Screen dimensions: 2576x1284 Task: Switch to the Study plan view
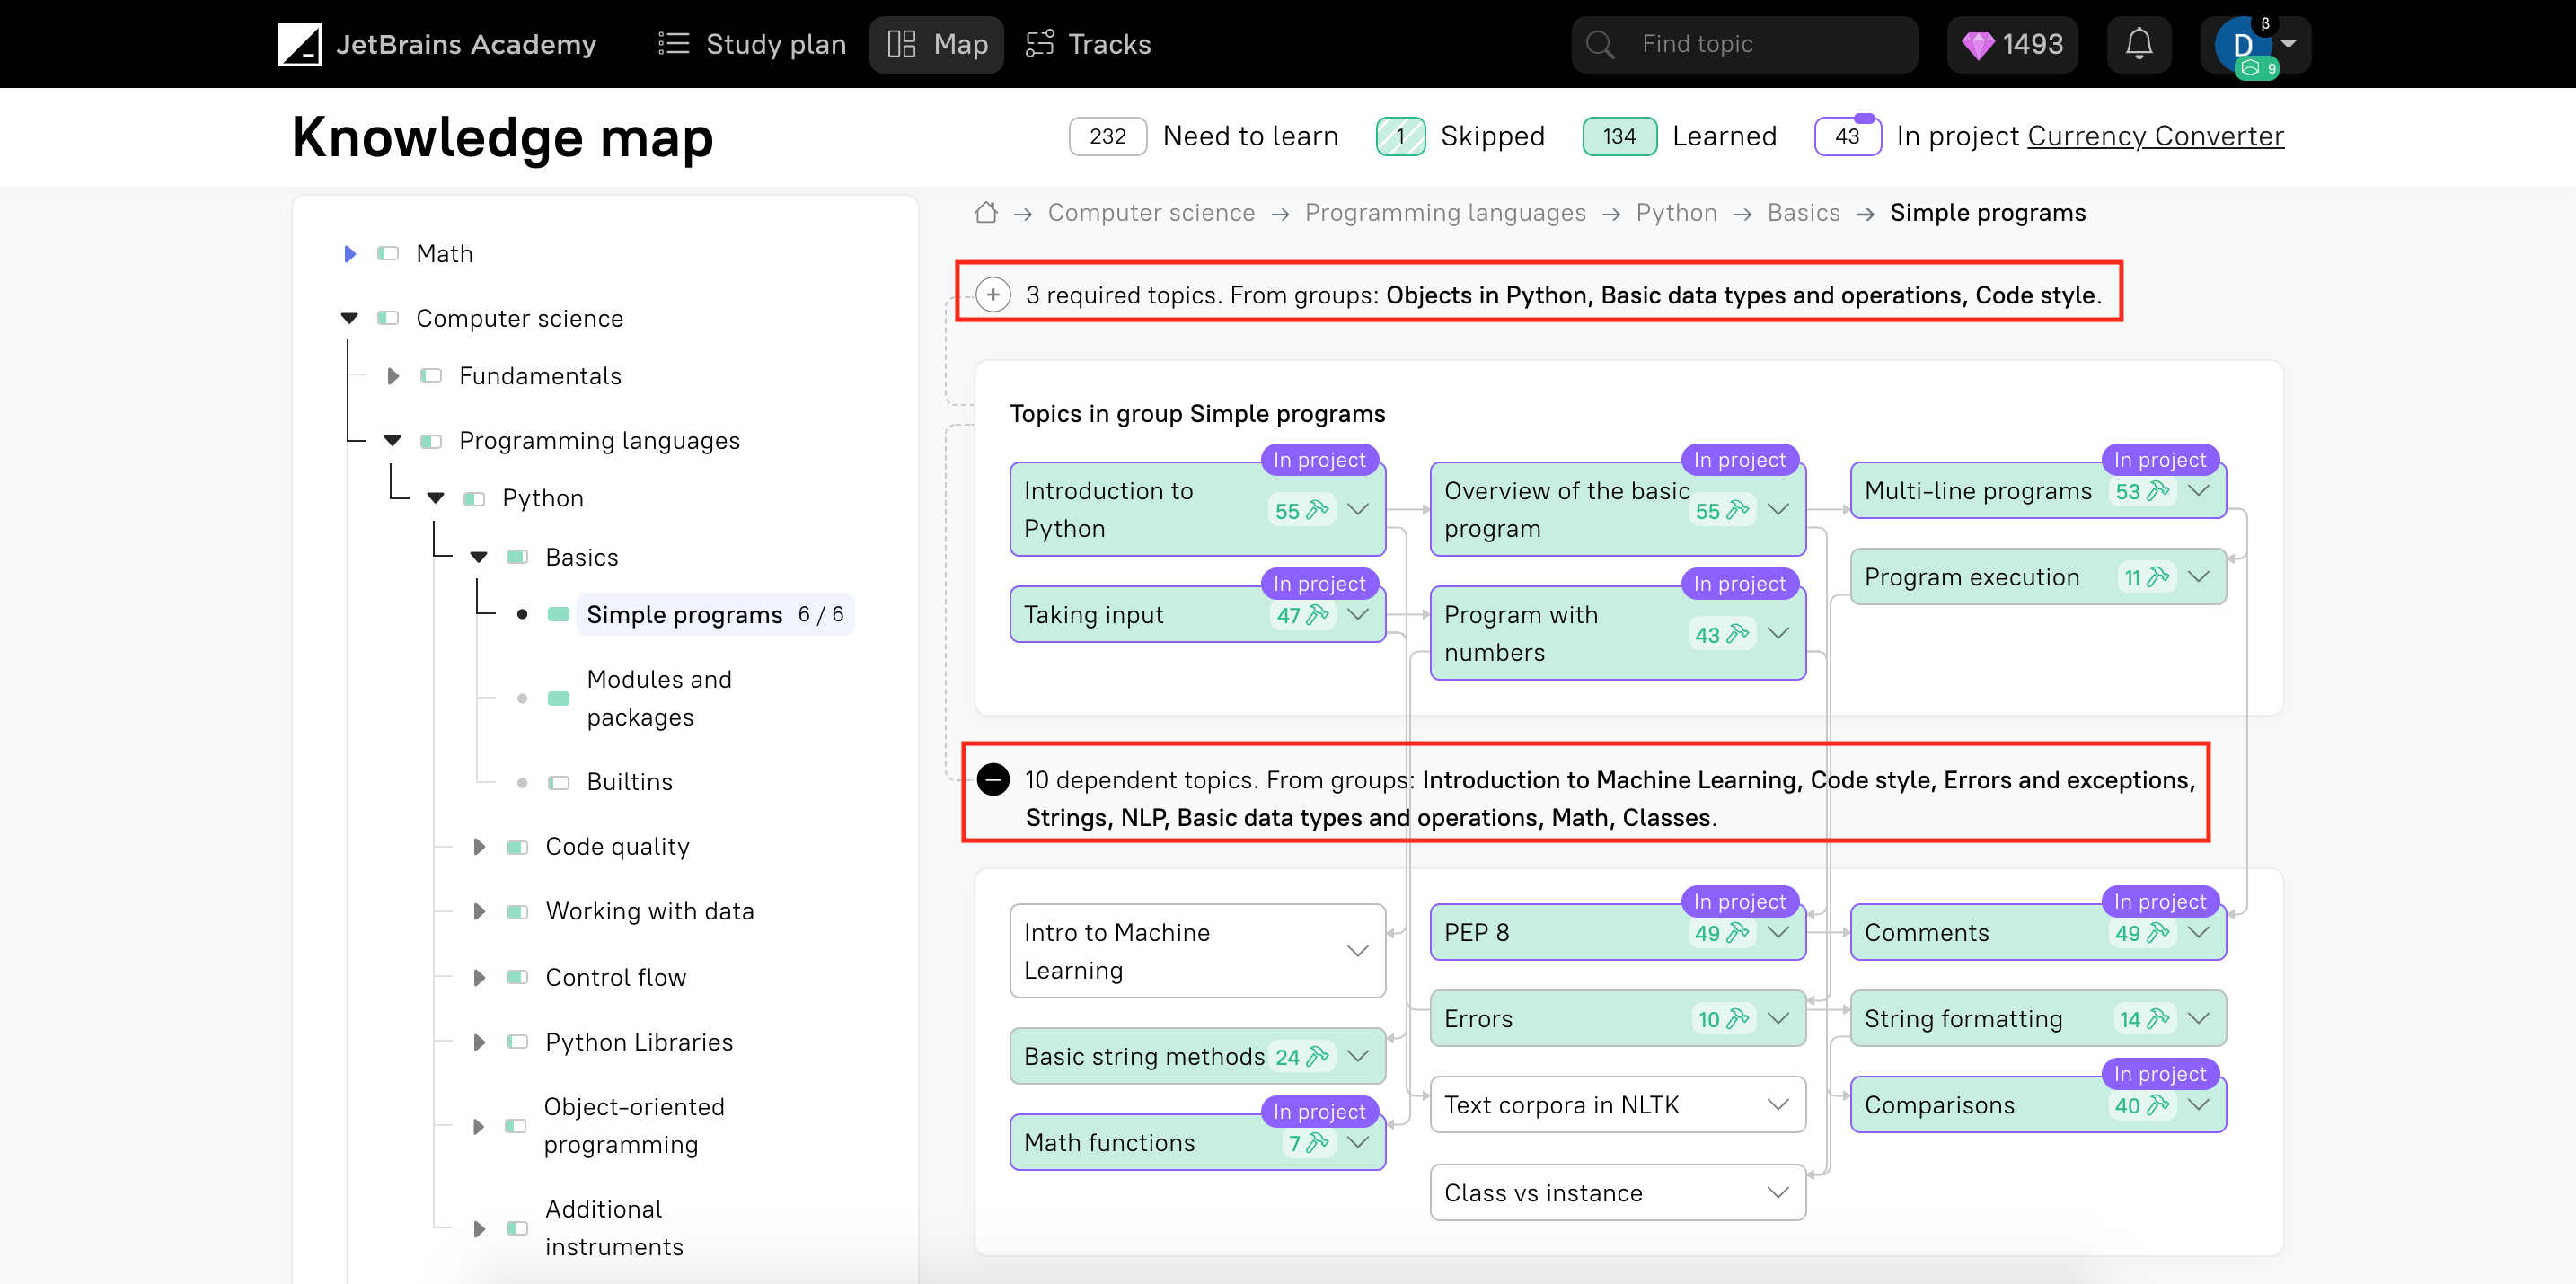752,44
